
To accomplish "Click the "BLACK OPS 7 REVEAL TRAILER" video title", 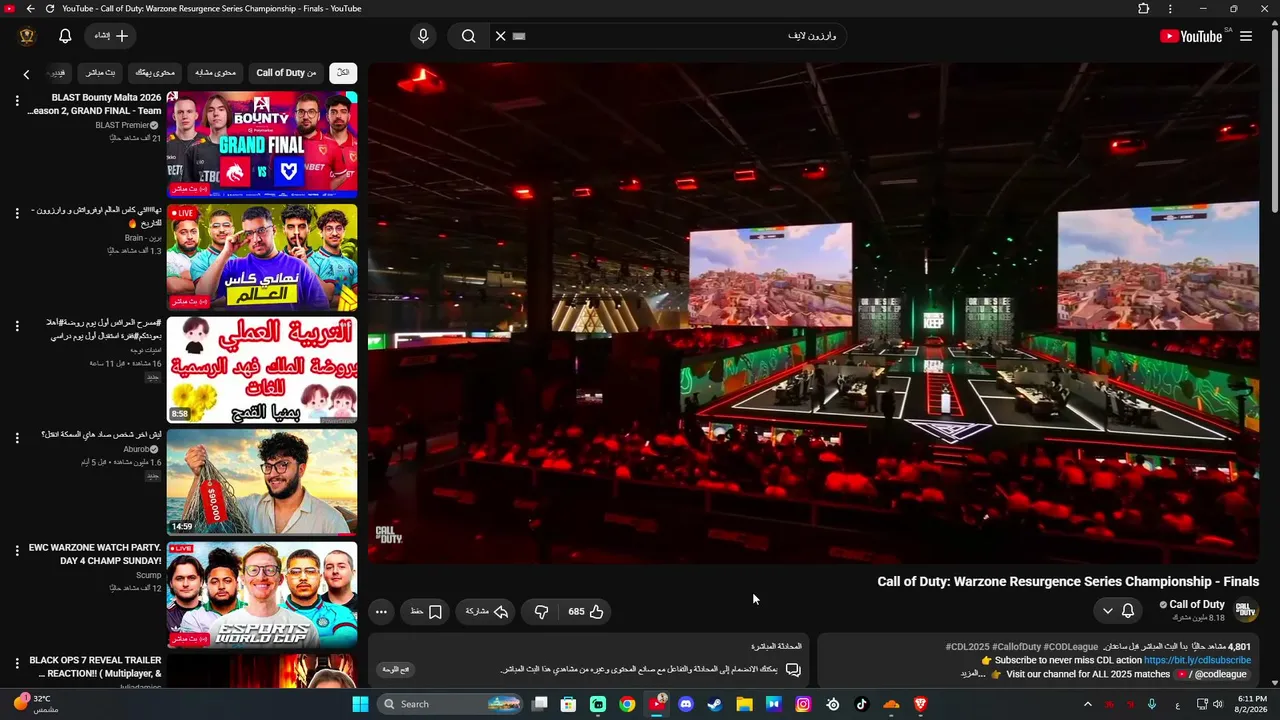I will click(x=95, y=667).
